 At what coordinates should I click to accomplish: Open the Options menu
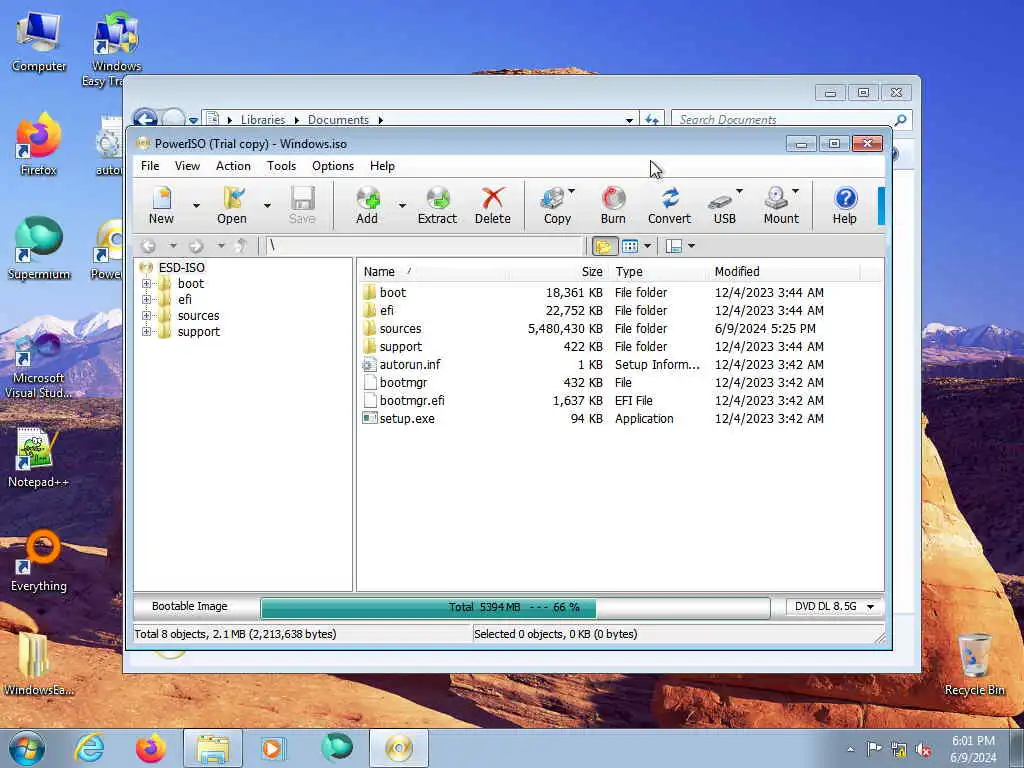333,166
